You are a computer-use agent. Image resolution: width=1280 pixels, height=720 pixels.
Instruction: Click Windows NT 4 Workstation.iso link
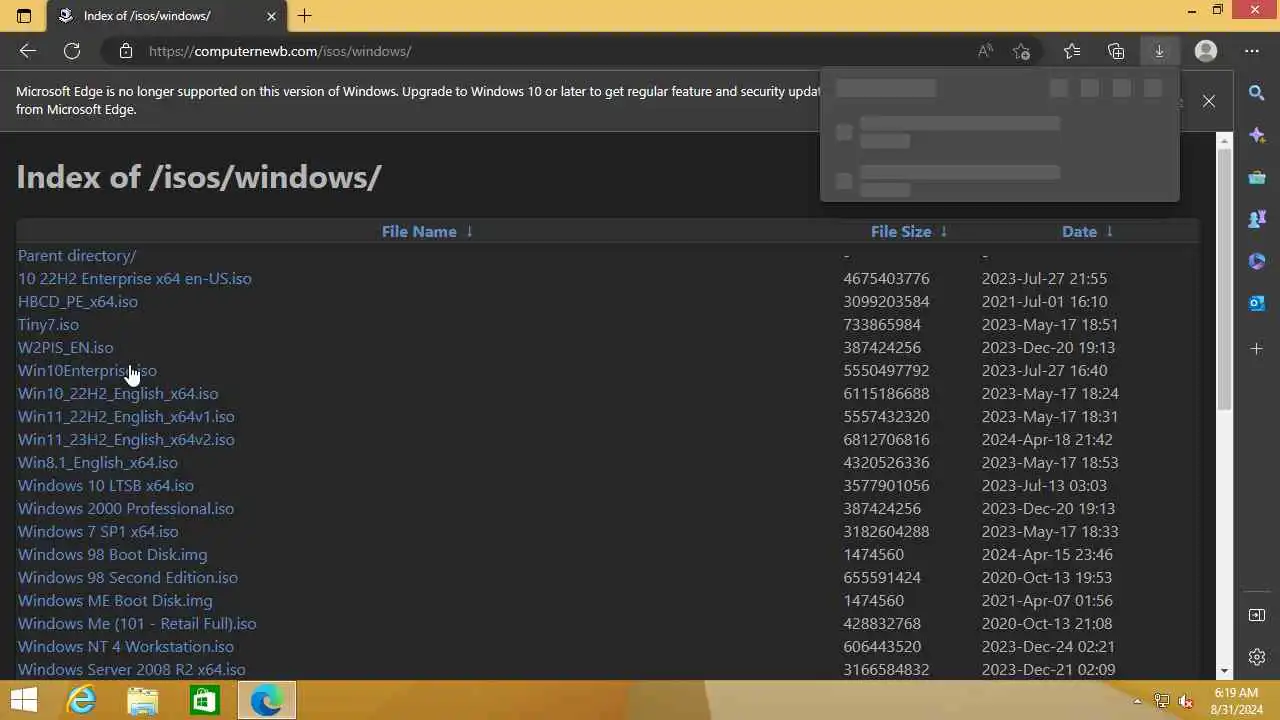tap(126, 646)
